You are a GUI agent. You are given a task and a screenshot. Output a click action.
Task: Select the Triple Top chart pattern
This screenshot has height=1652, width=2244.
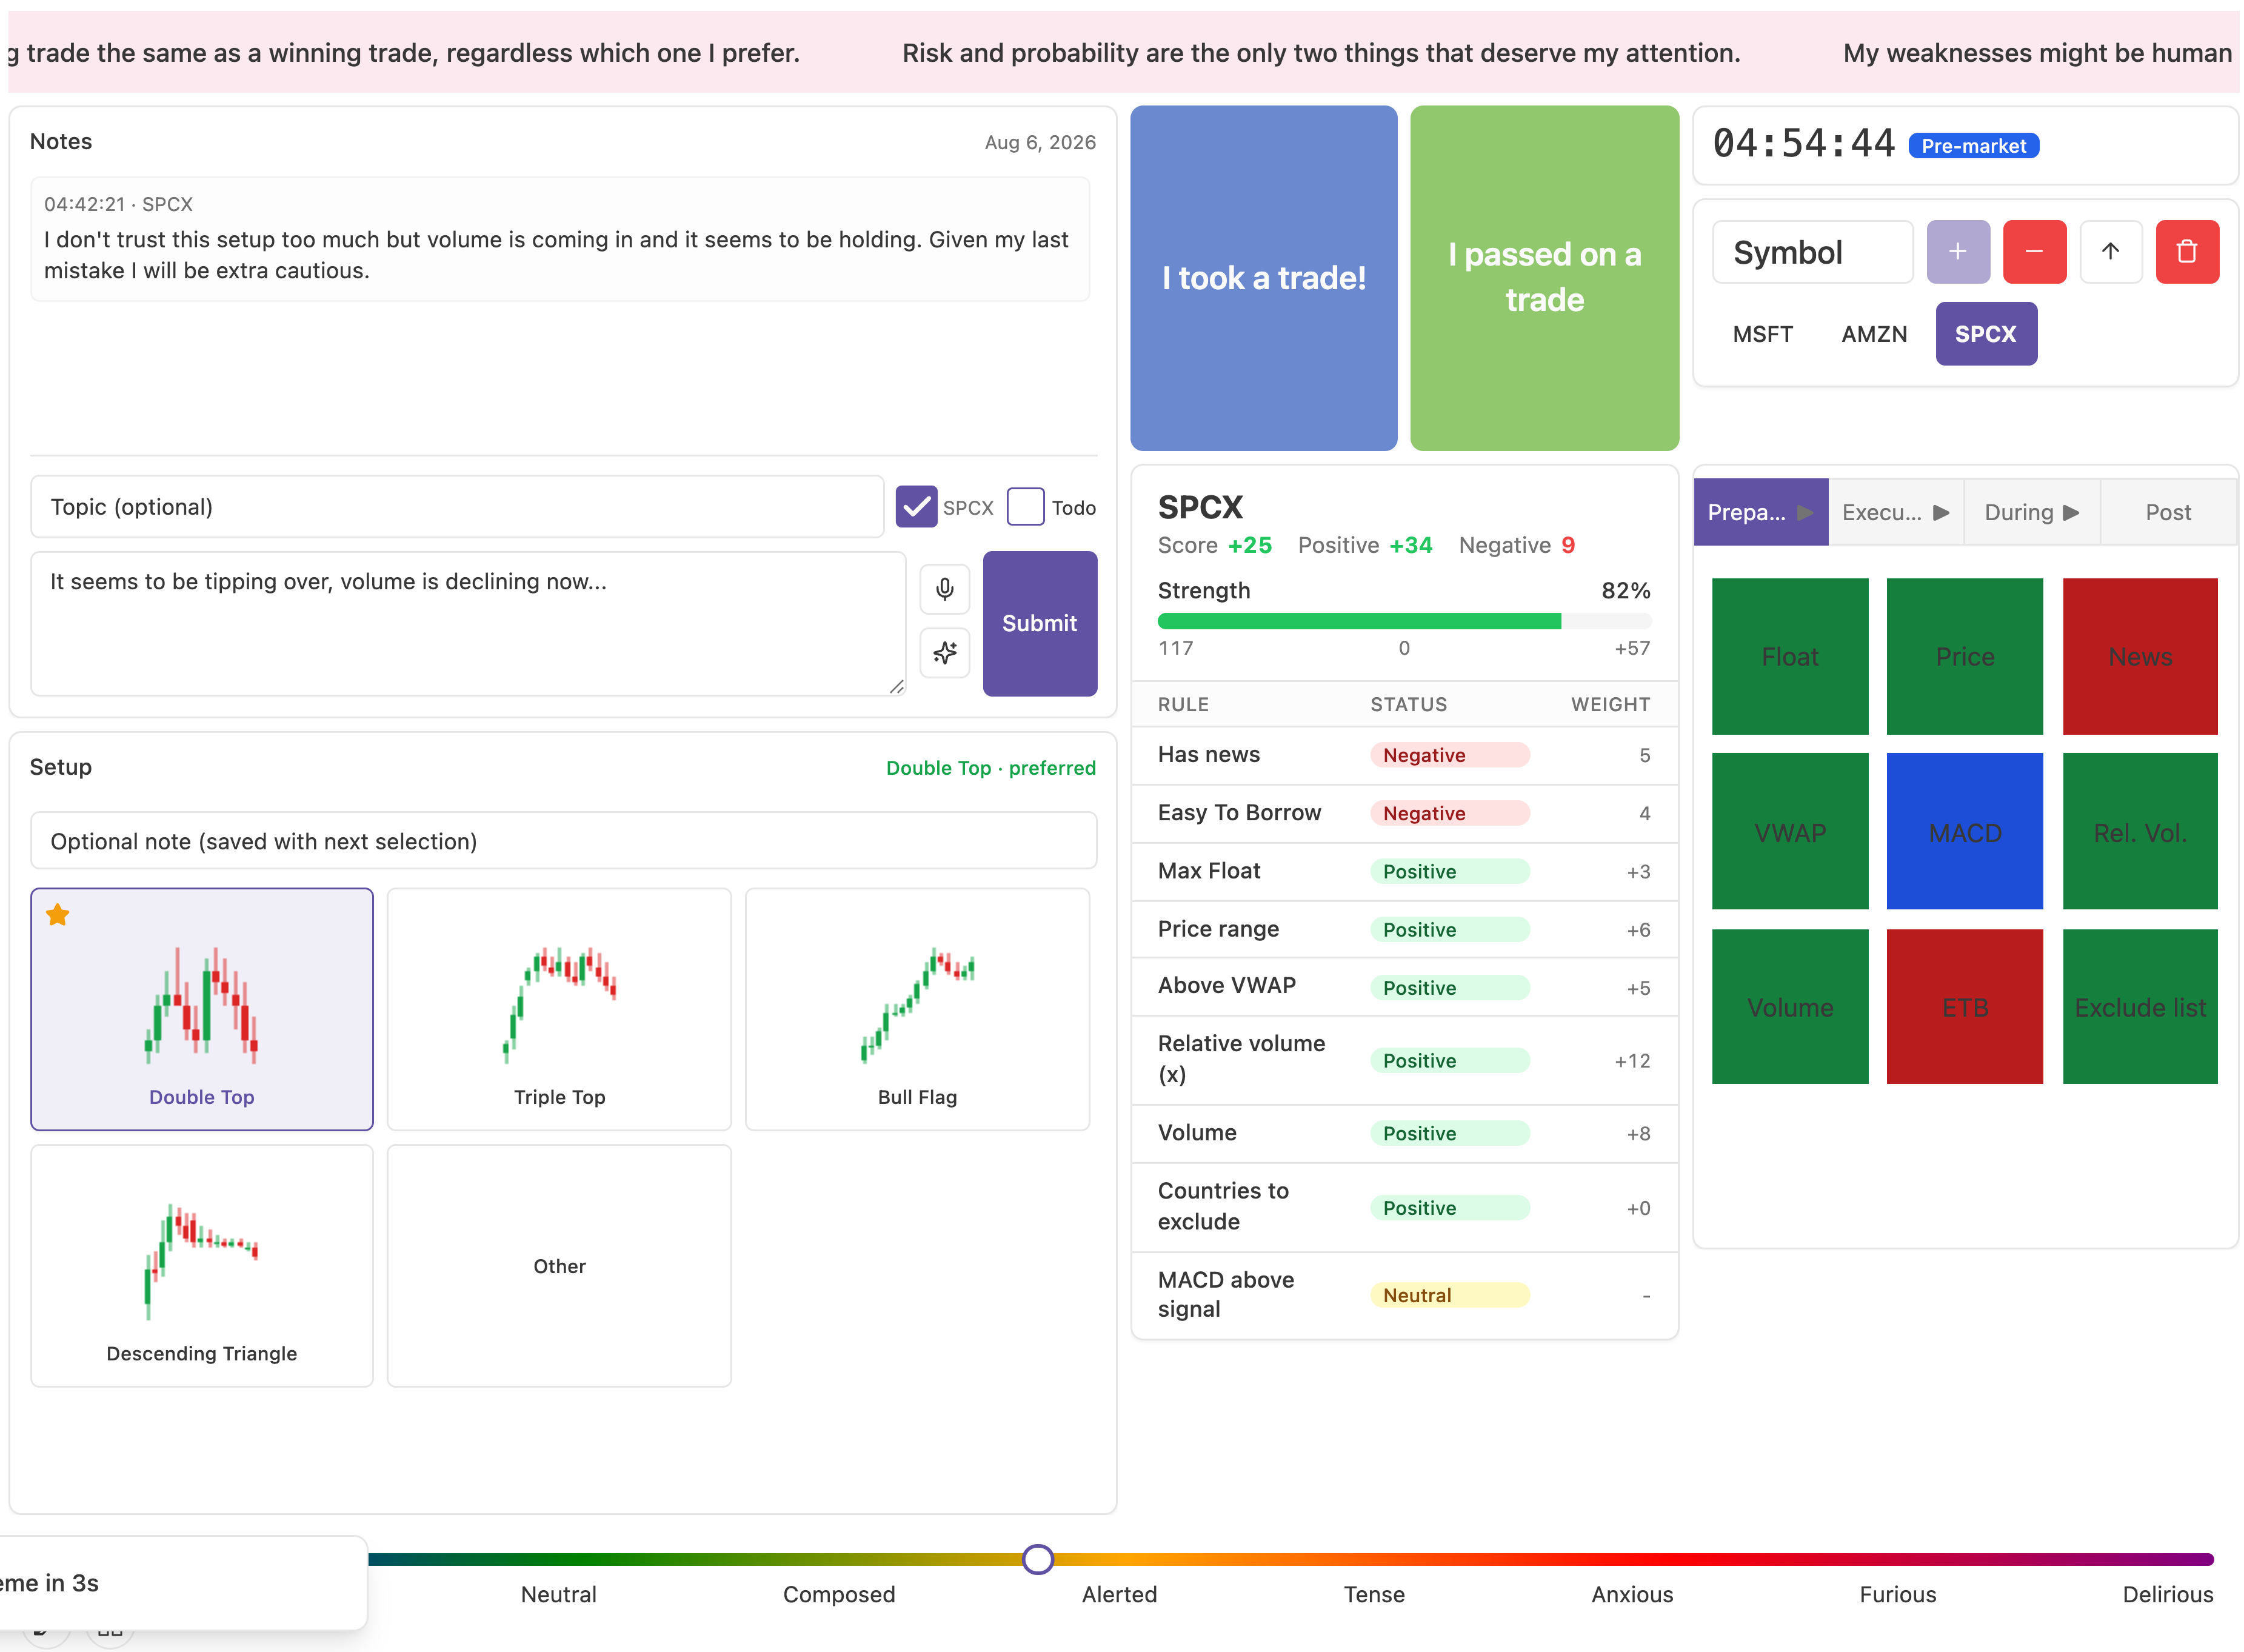pos(559,1009)
